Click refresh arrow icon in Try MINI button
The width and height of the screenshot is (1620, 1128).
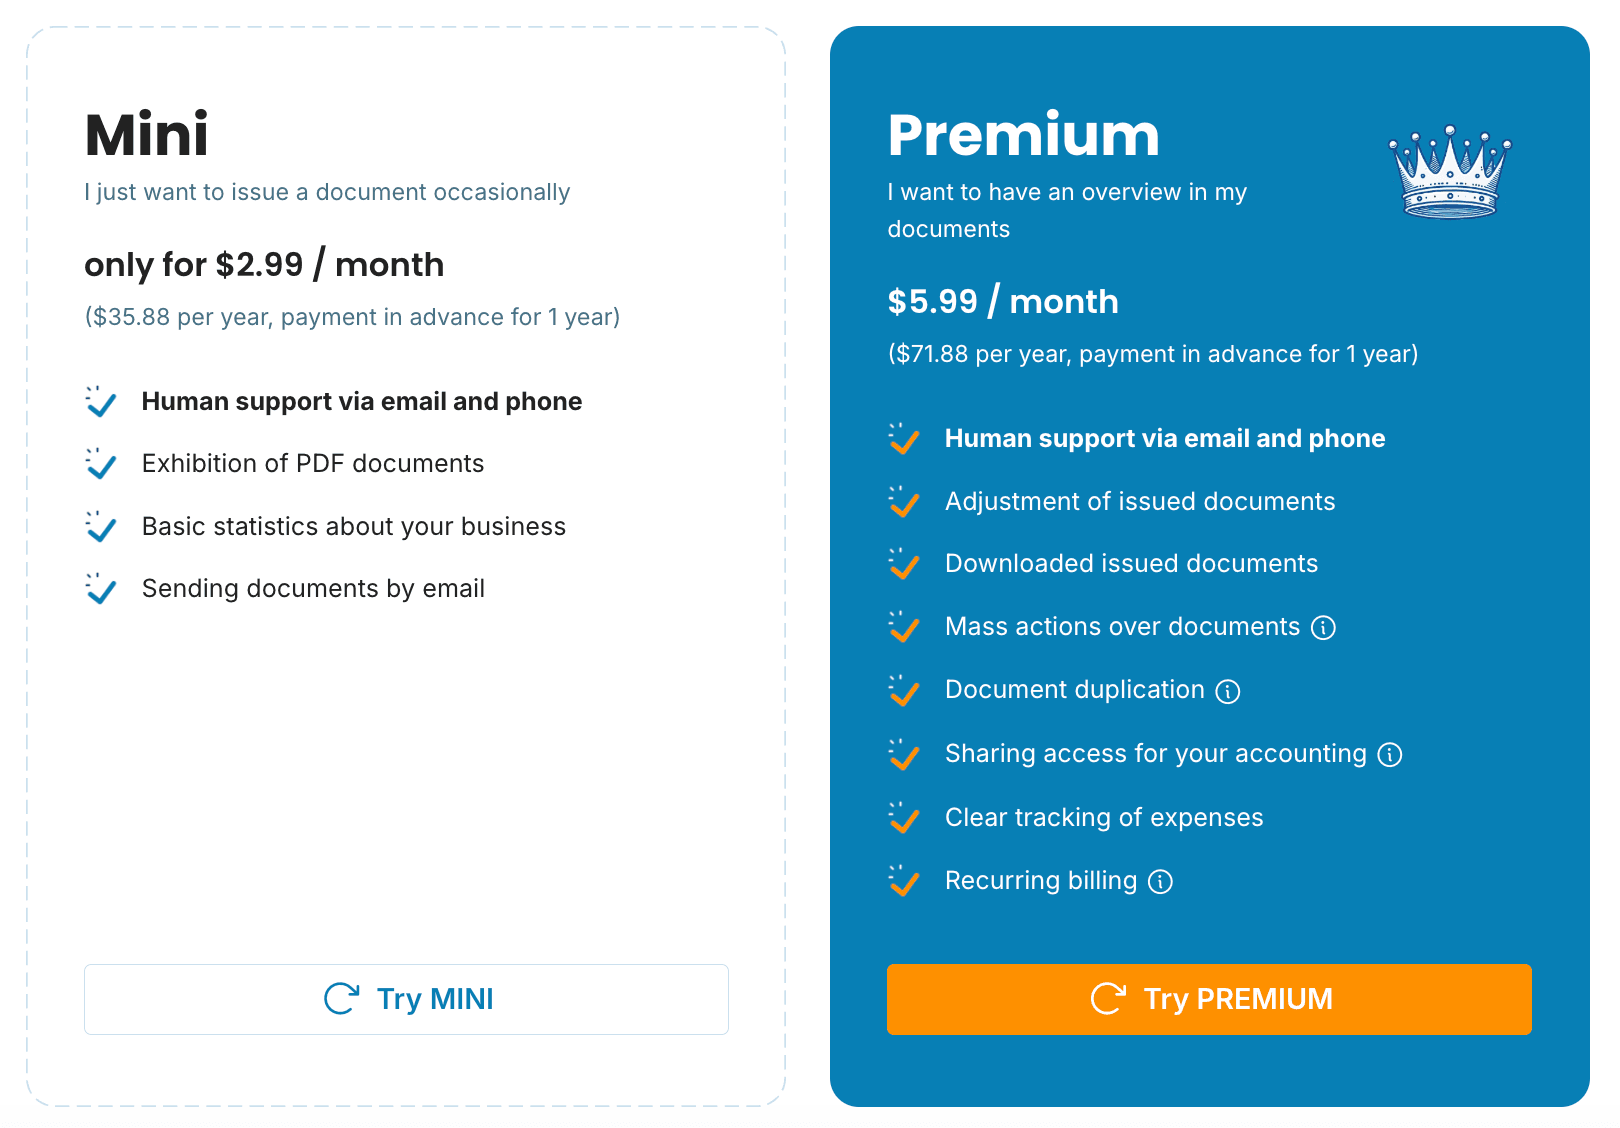(342, 998)
